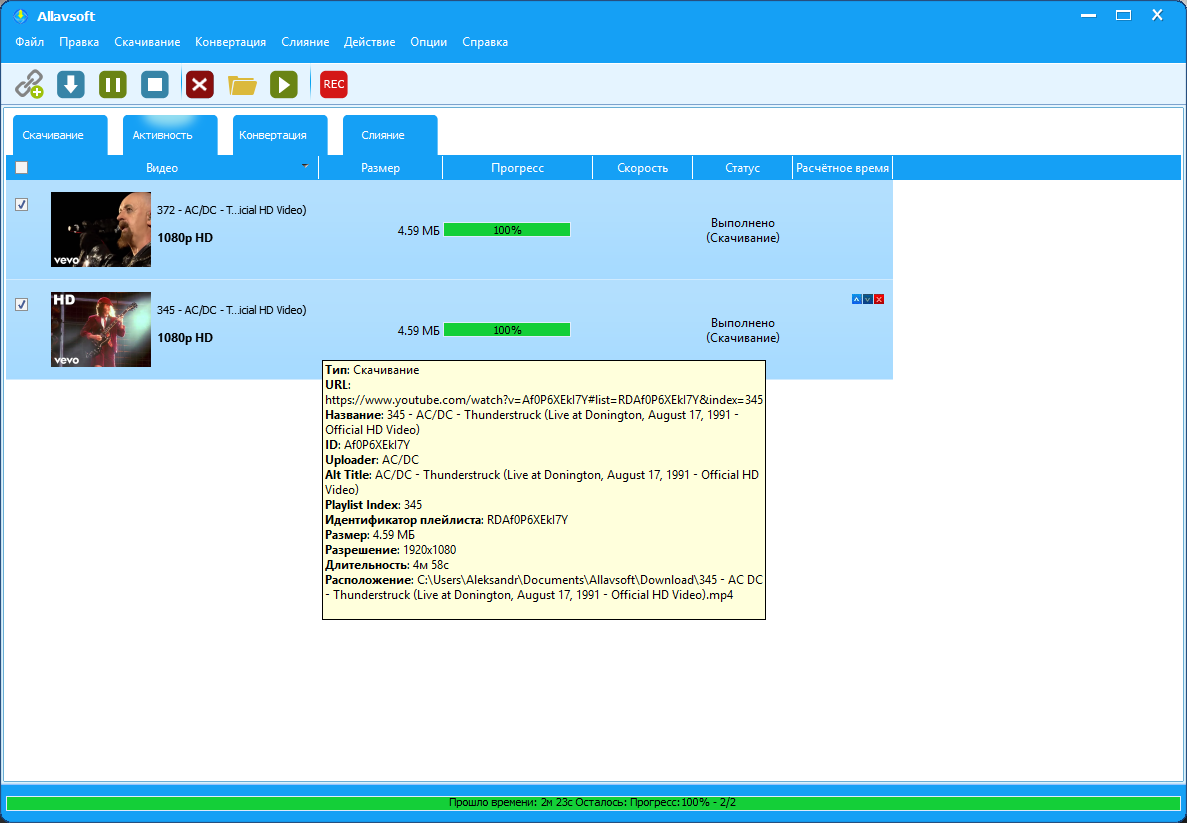
Task: Open the Действие menu
Action: (369, 42)
